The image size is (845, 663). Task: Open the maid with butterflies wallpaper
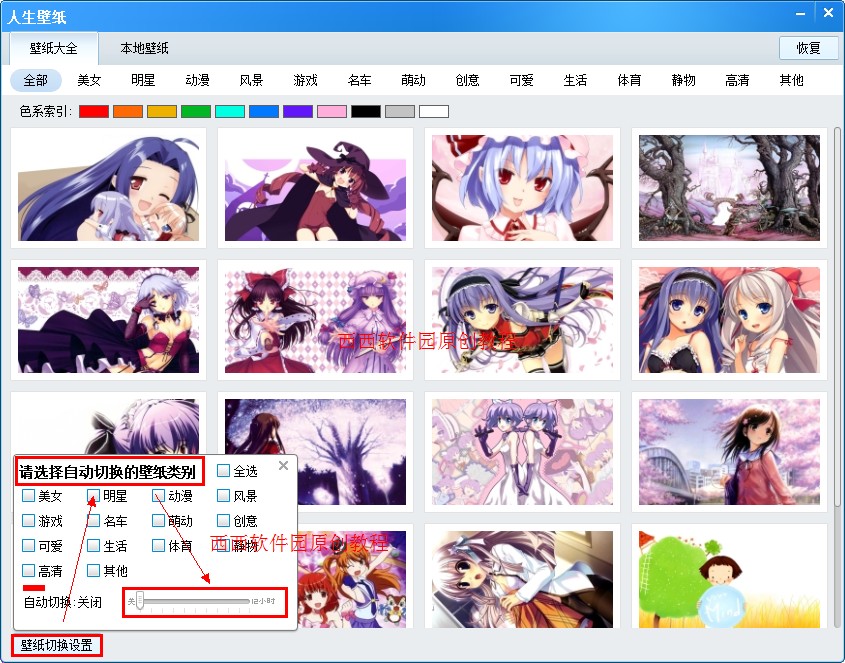[108, 320]
